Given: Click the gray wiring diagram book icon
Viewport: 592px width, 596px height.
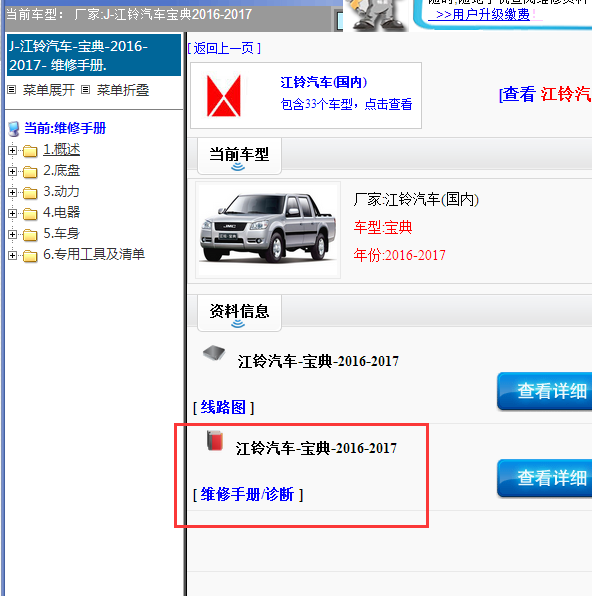Looking at the screenshot, I should 214,352.
